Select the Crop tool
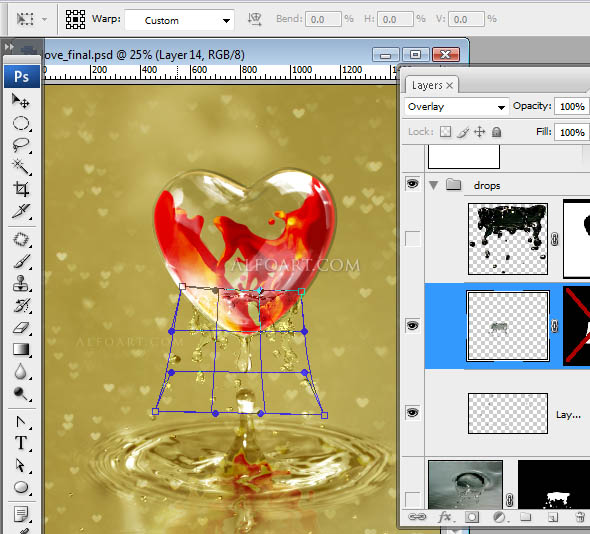This screenshot has width=590, height=534. 21,189
